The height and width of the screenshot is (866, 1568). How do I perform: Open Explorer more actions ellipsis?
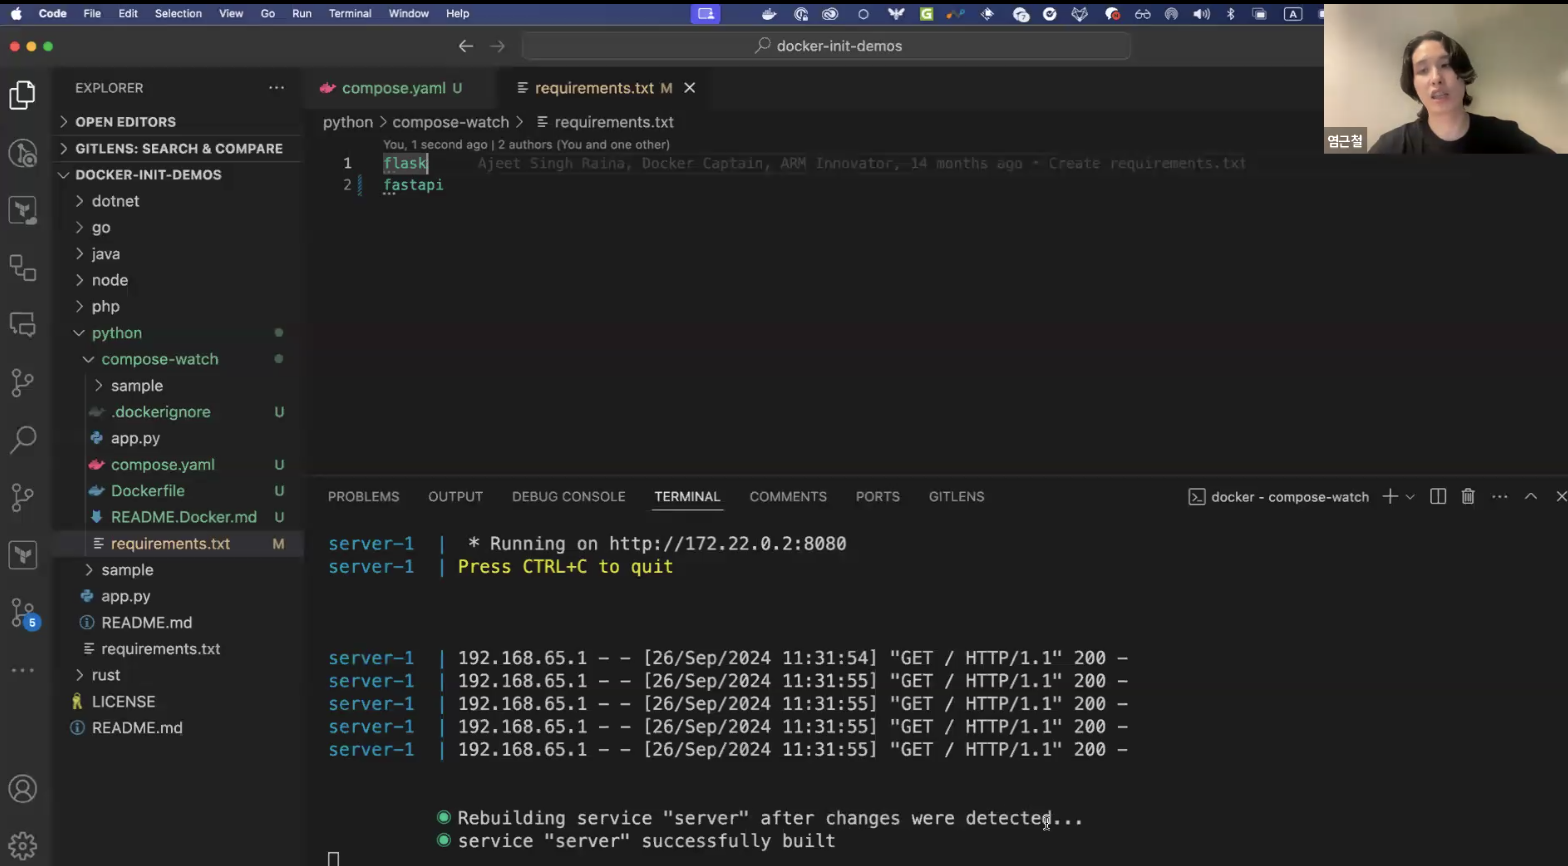(276, 88)
